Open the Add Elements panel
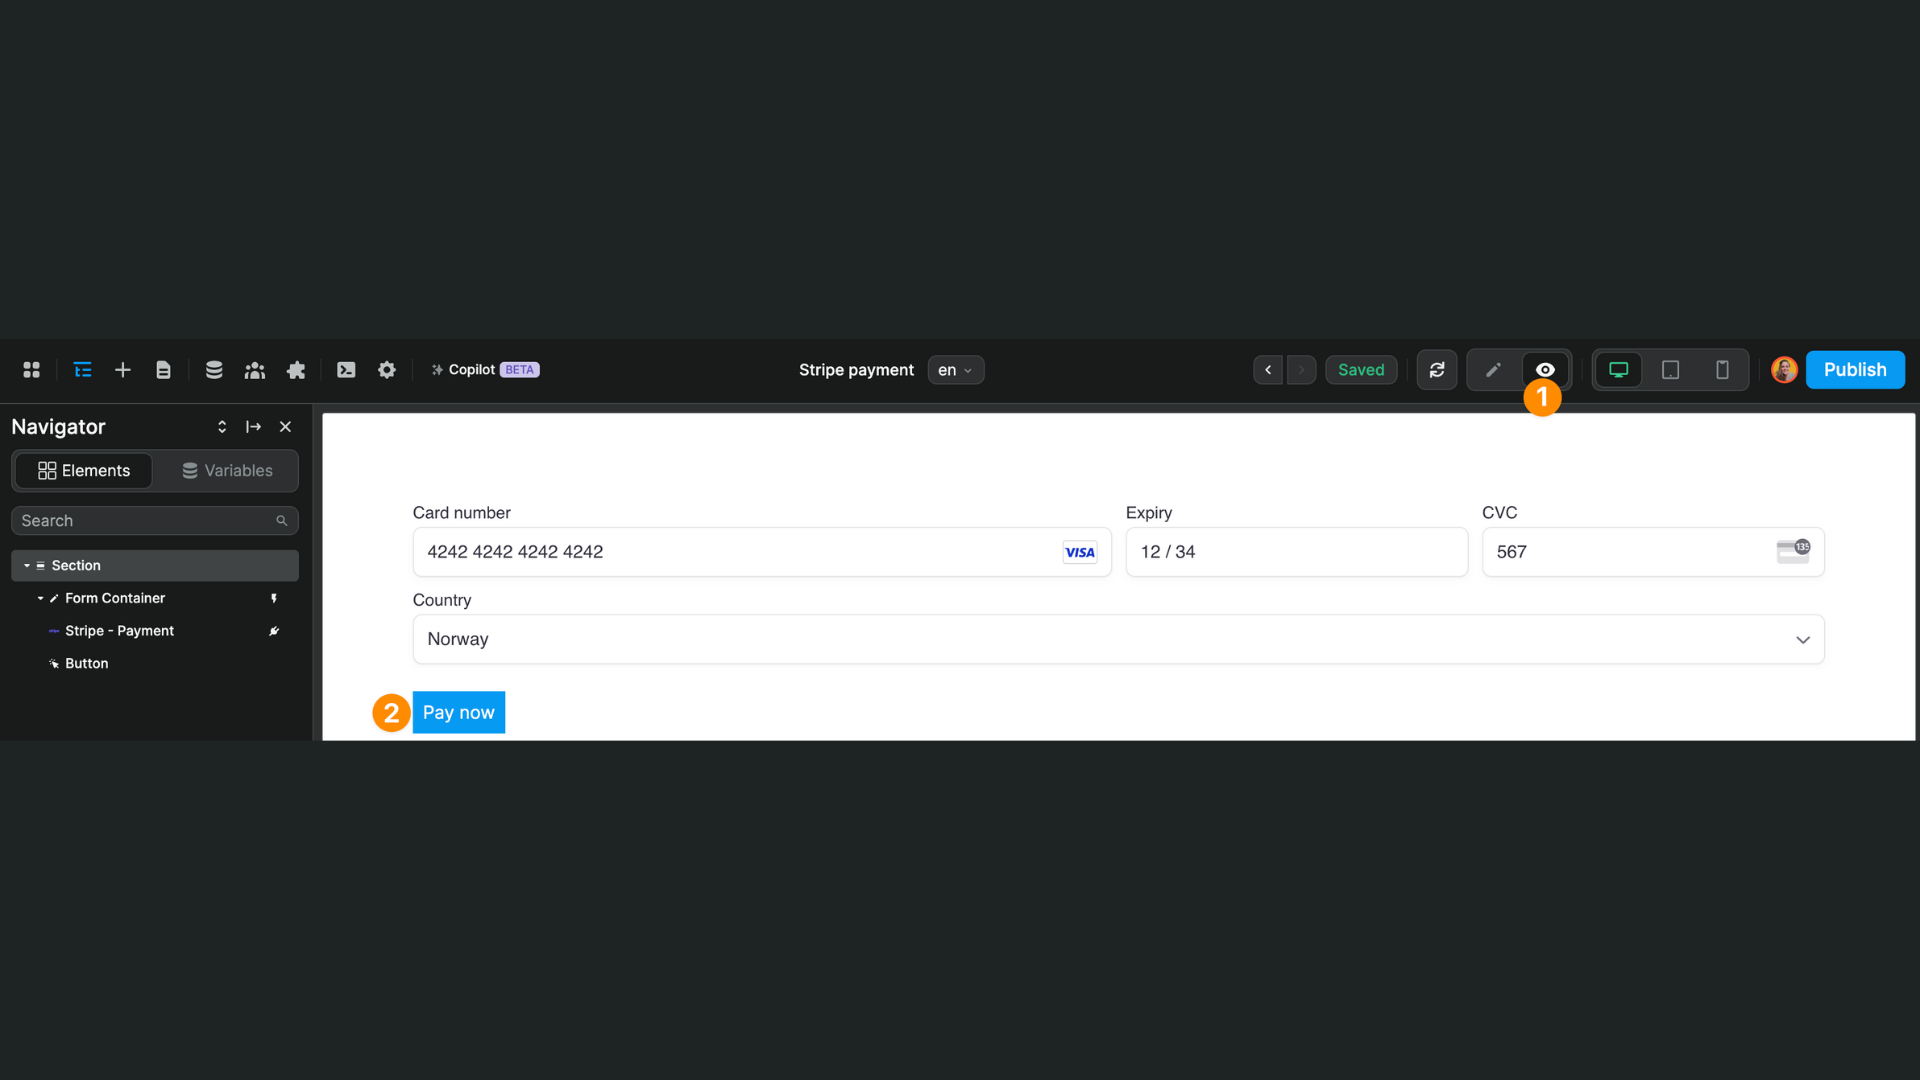Viewport: 1920px width, 1080px height. point(122,369)
